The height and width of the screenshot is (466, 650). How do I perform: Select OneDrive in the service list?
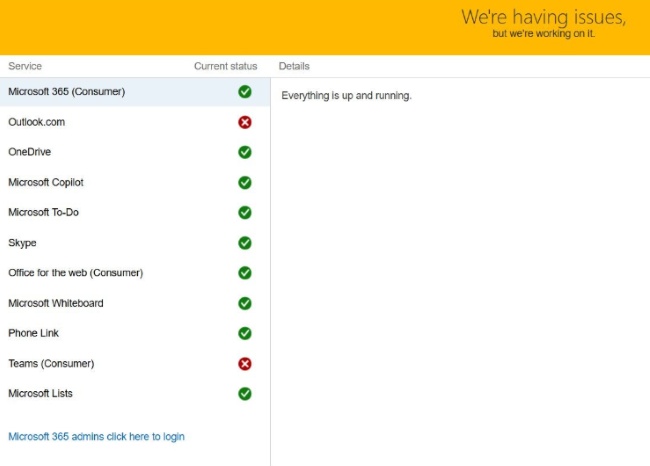point(30,152)
